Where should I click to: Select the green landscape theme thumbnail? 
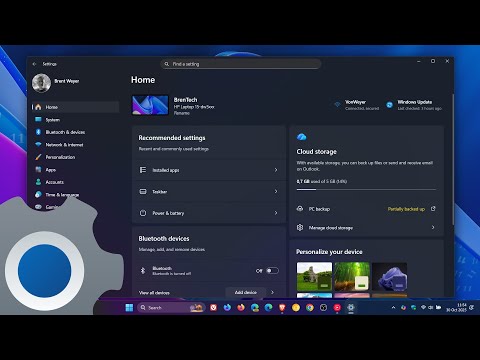(x=314, y=277)
